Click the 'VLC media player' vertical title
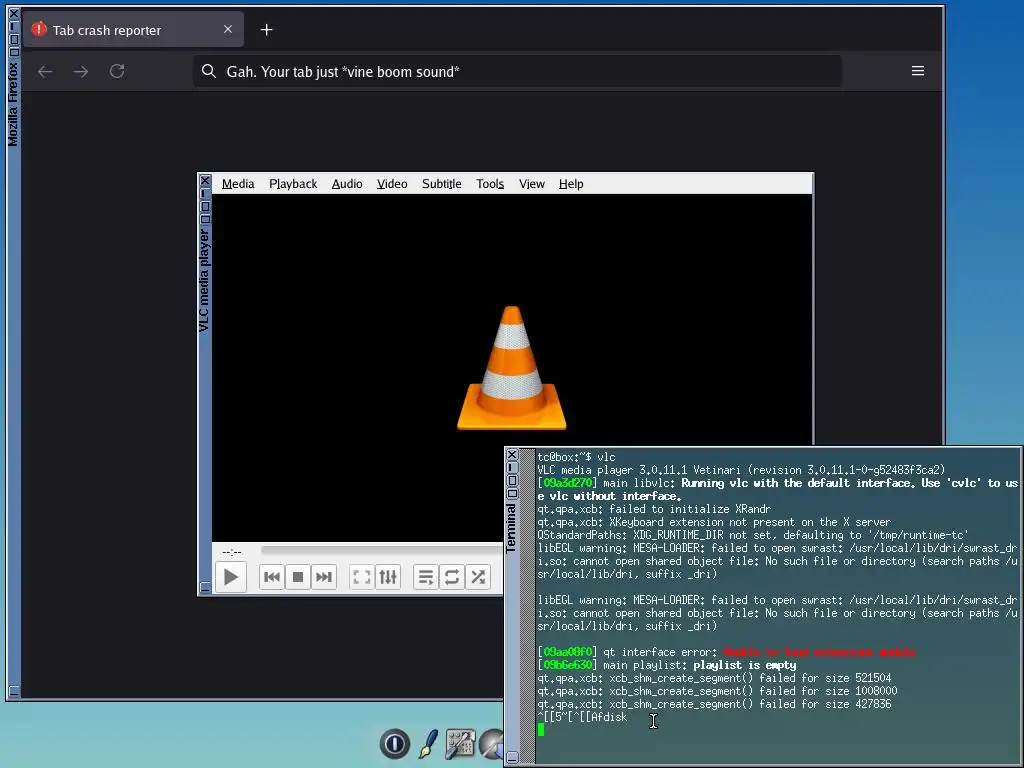Screen dimensions: 1024x768 tap(204, 281)
